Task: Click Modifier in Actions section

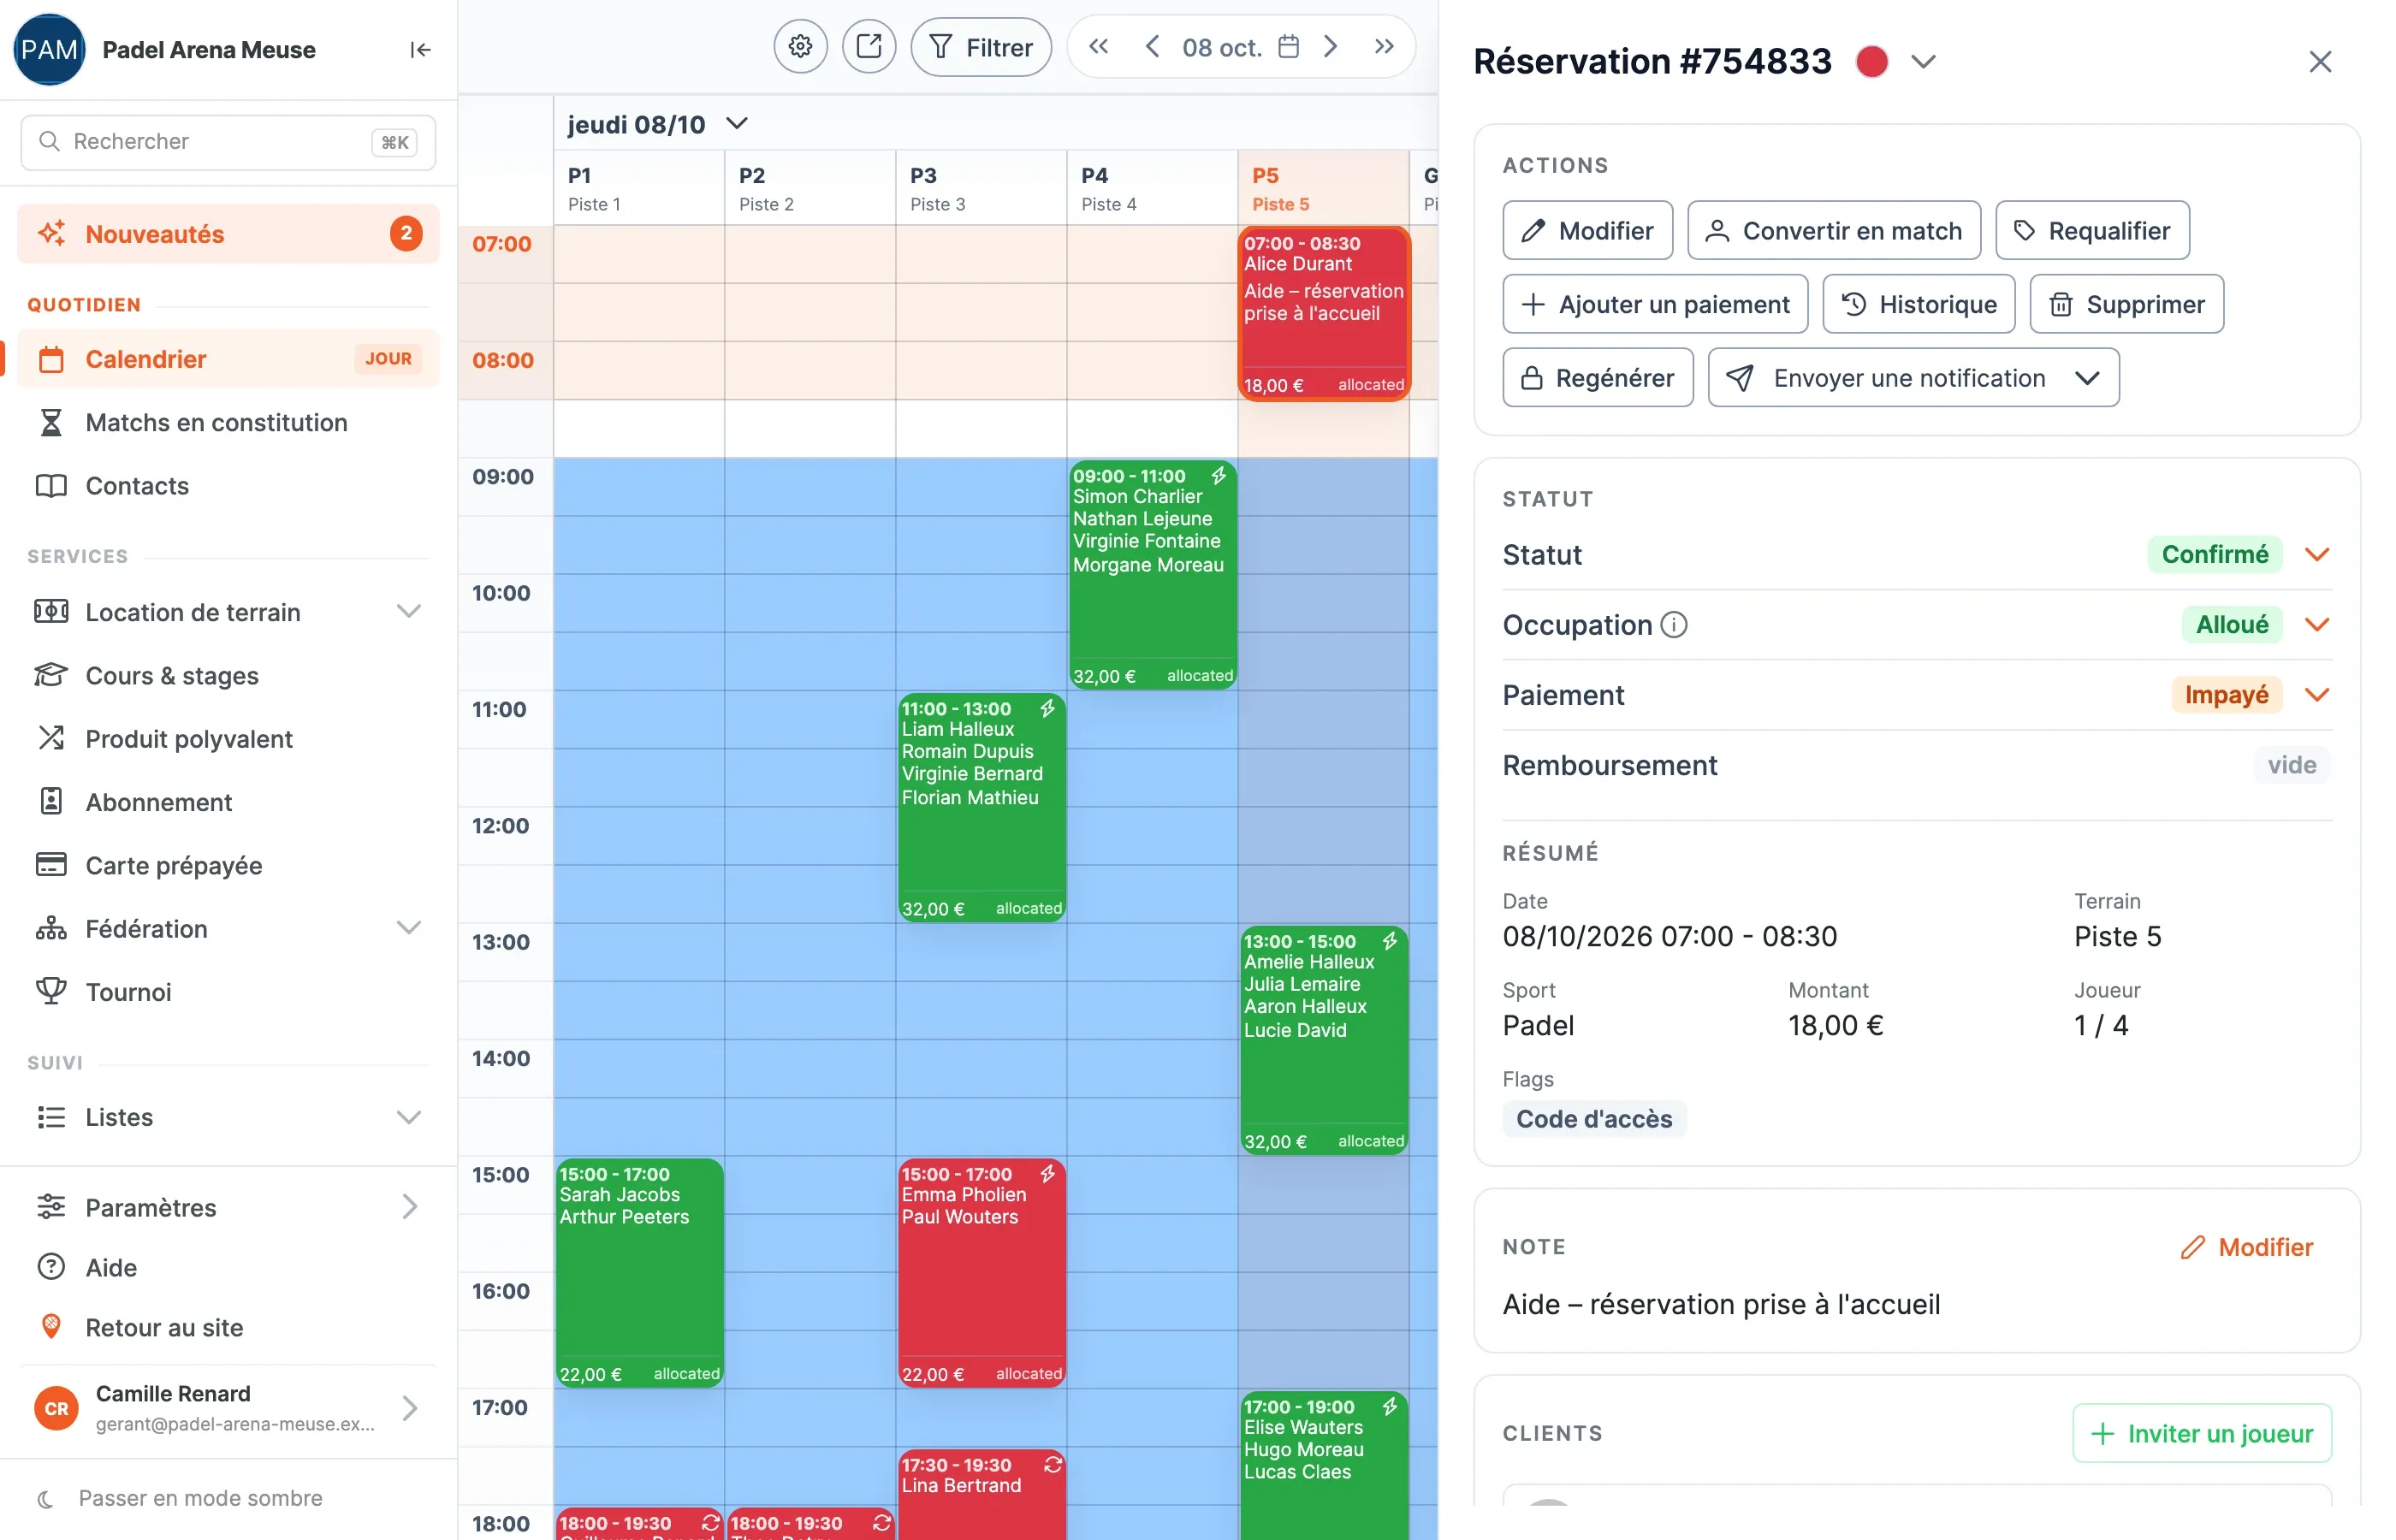Action: click(1587, 231)
